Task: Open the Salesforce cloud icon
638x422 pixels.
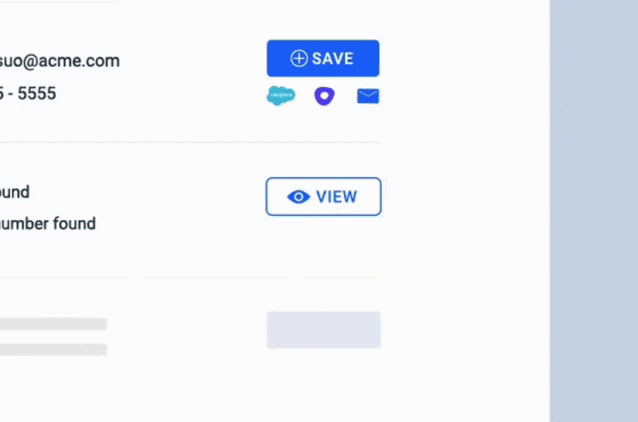Action: tap(281, 96)
